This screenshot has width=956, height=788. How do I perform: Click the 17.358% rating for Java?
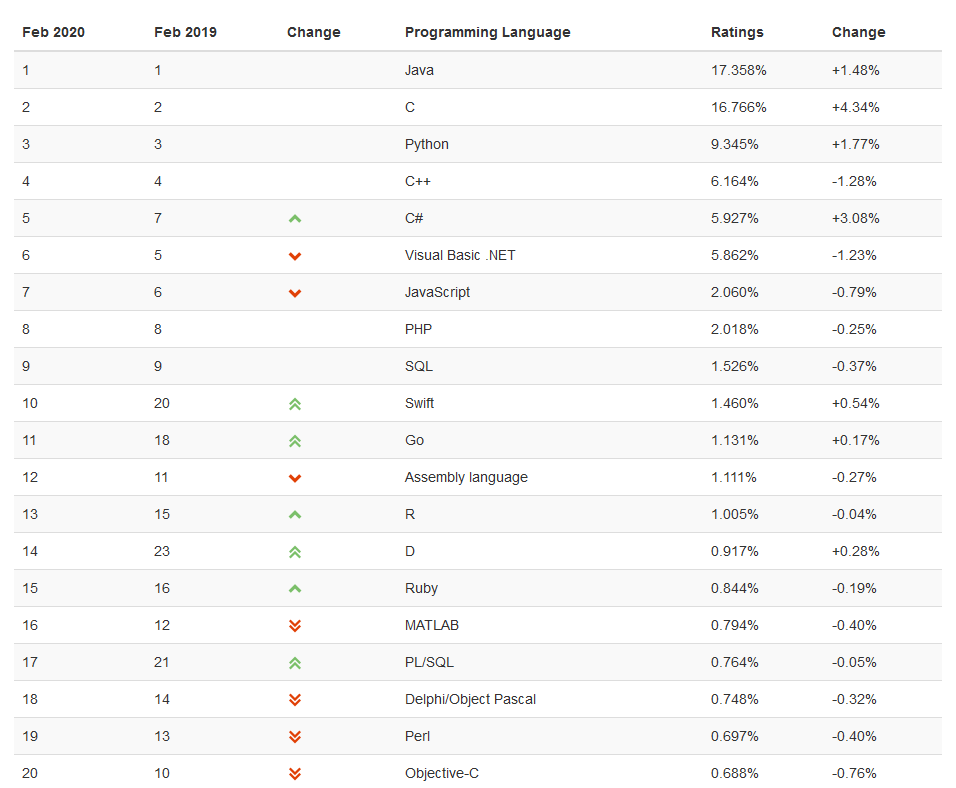click(x=738, y=70)
